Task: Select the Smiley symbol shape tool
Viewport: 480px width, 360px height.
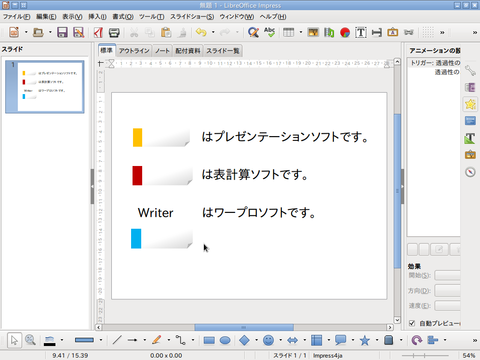Action: point(268,340)
